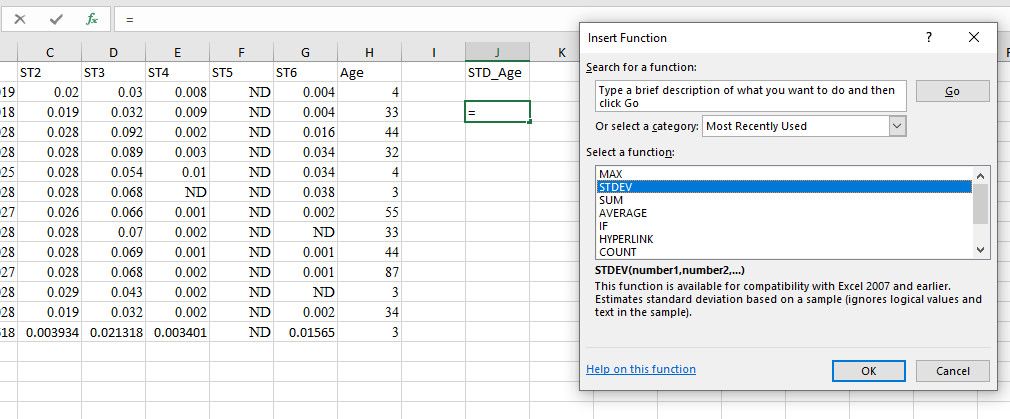The image size is (1010, 419).
Task: Select STDEV in the function list
Action: click(x=784, y=187)
